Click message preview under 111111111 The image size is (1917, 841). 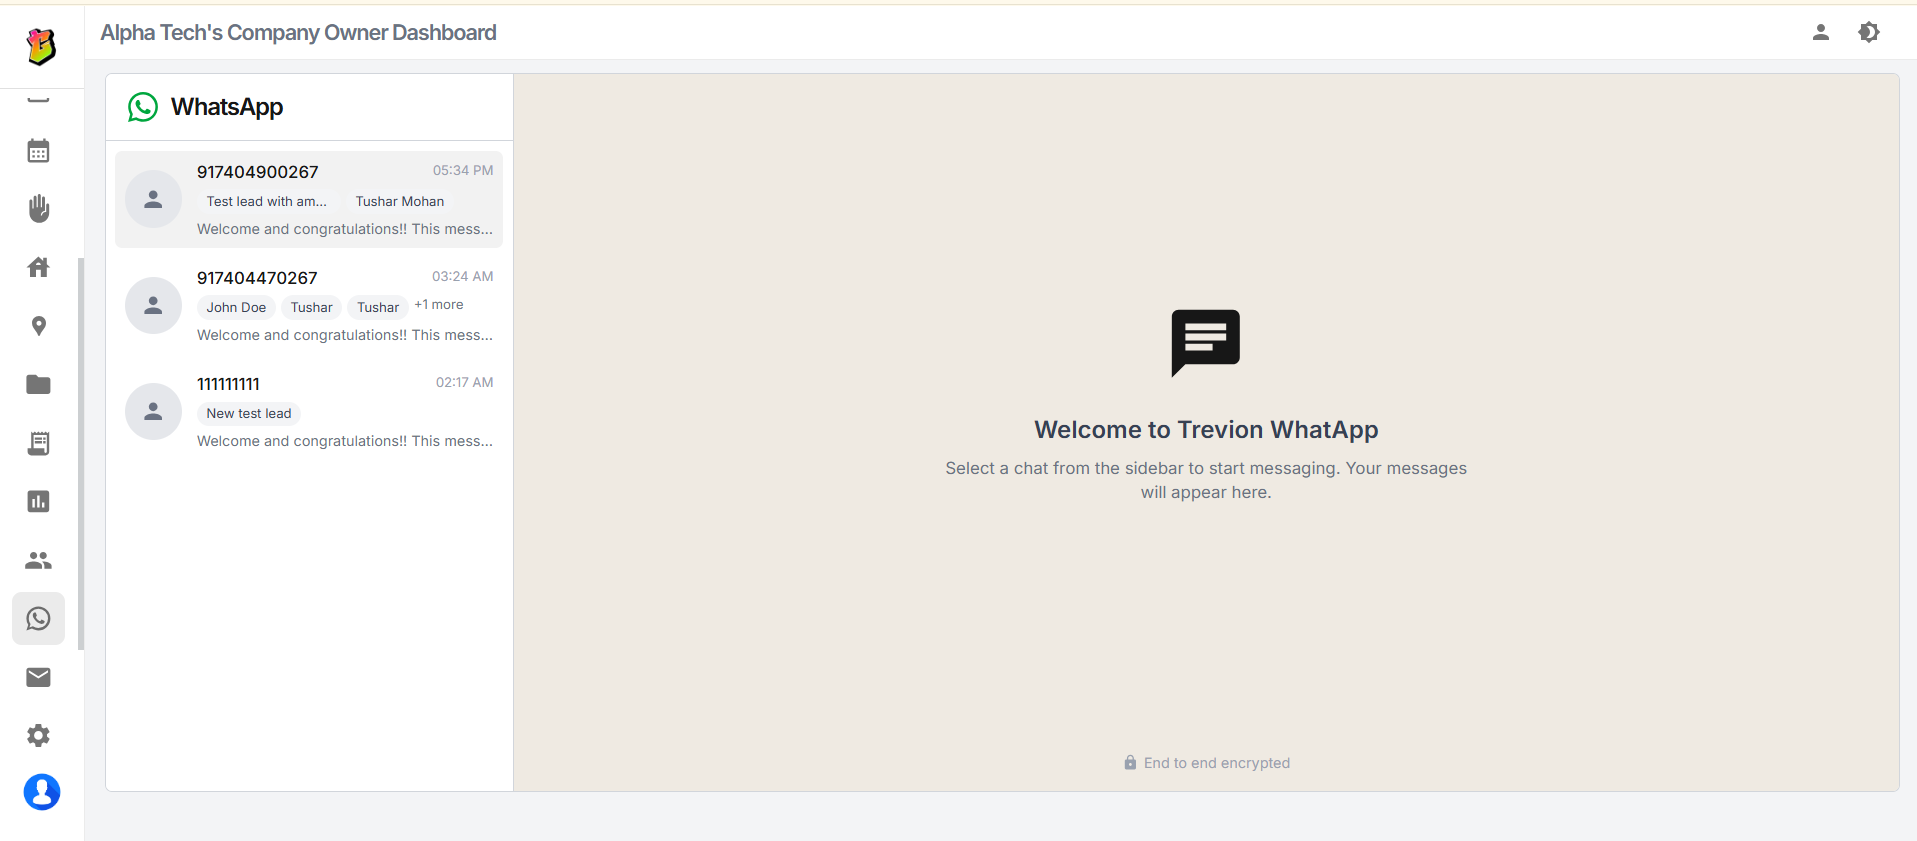tap(345, 441)
